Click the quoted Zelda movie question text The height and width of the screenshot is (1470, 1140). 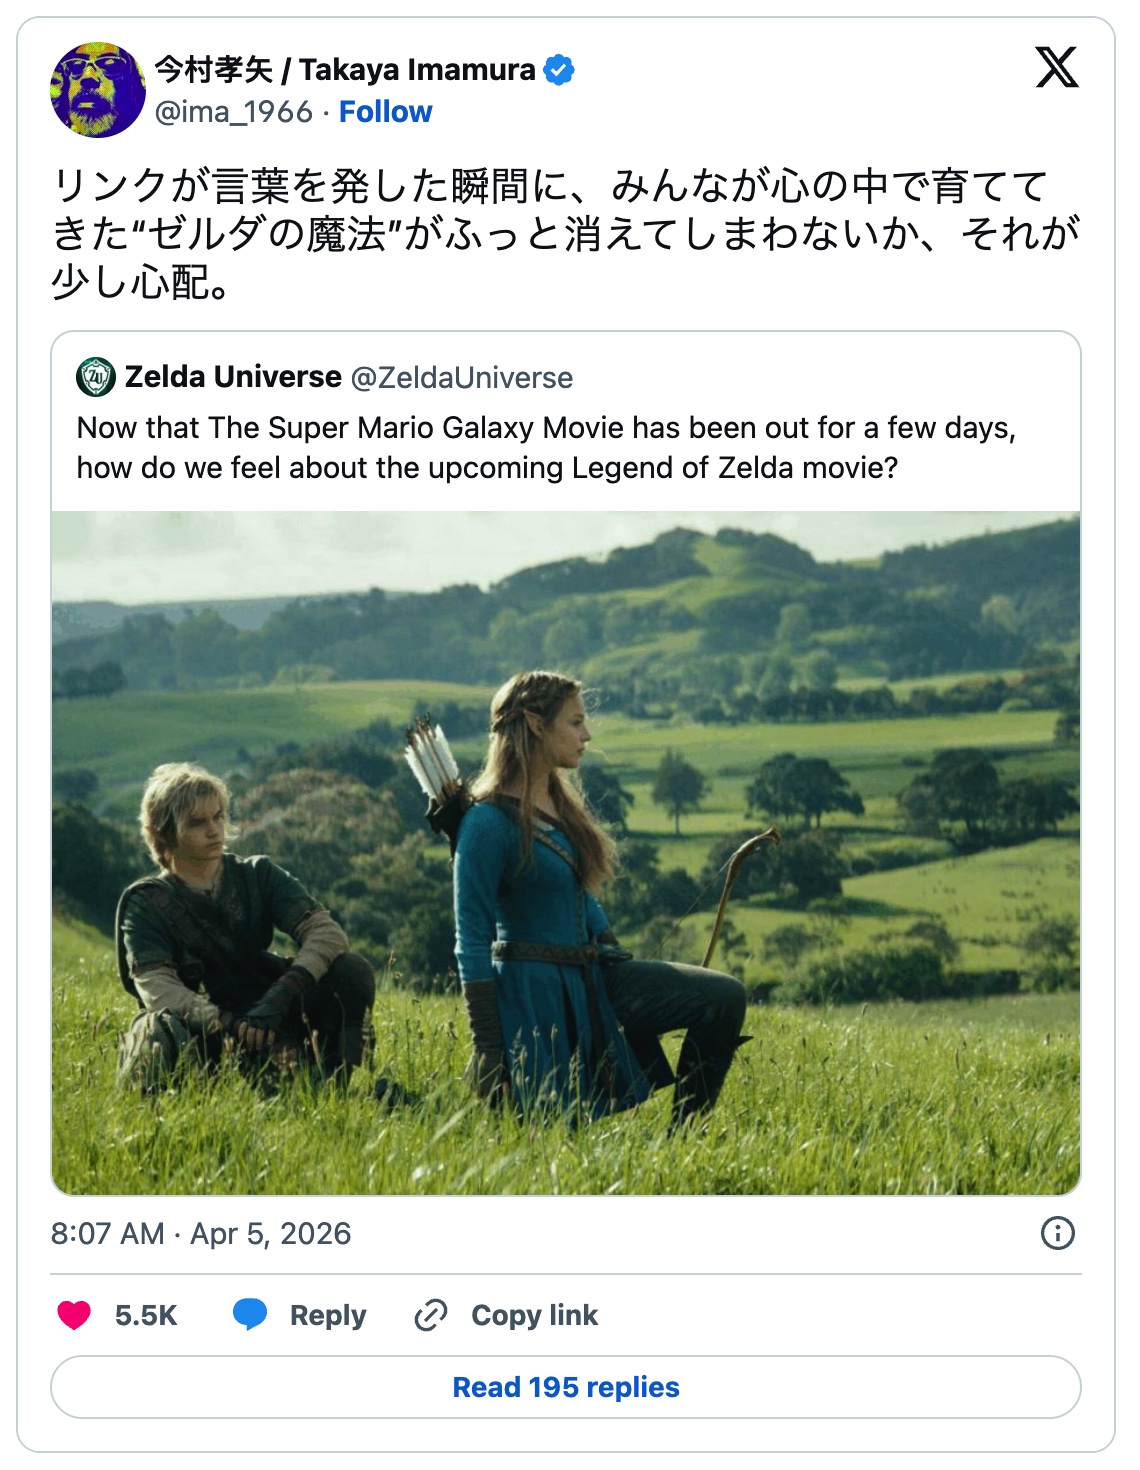[x=546, y=448]
